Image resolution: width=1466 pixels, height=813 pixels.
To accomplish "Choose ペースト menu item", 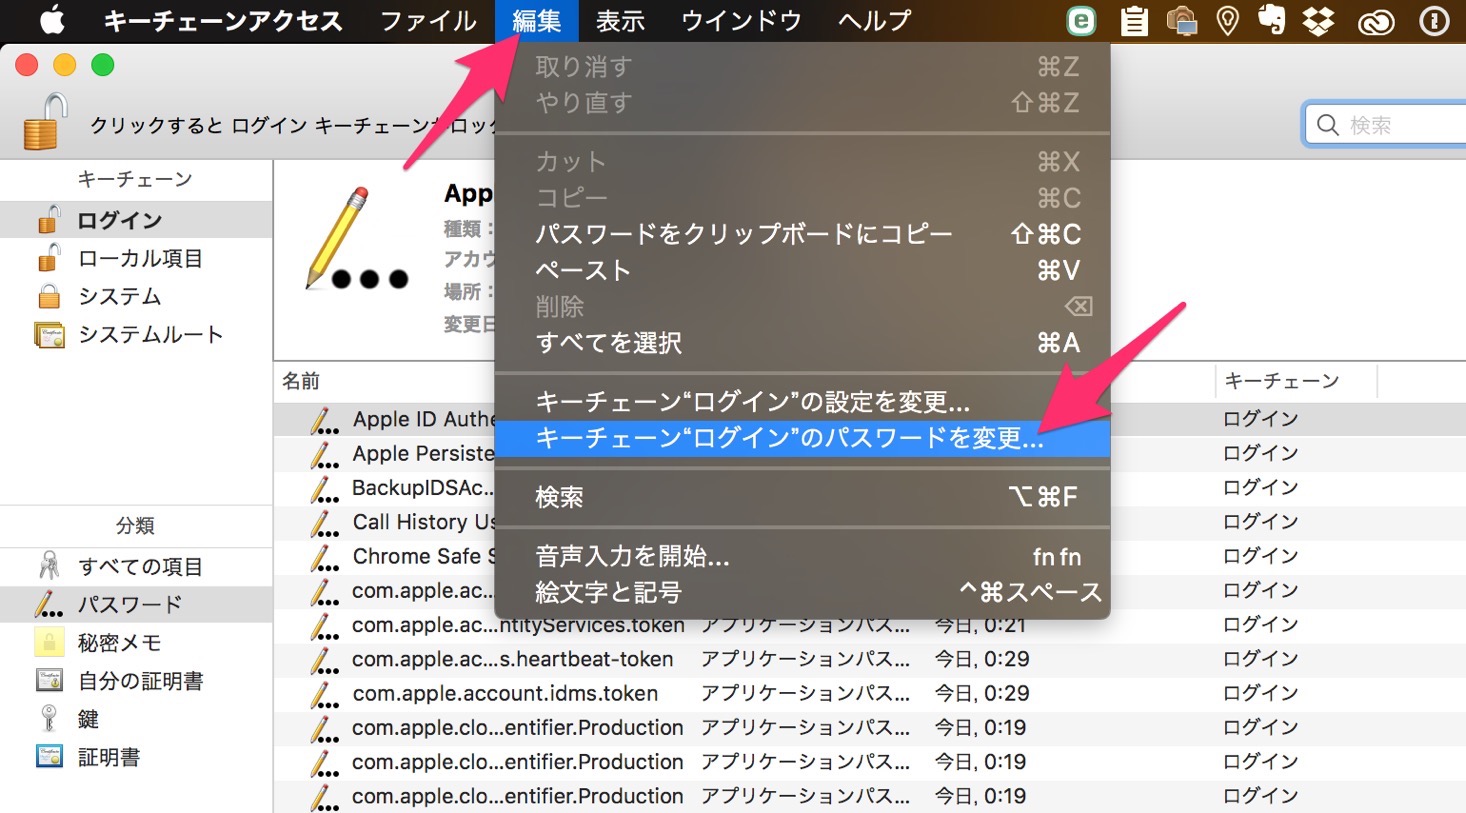I will [802, 270].
